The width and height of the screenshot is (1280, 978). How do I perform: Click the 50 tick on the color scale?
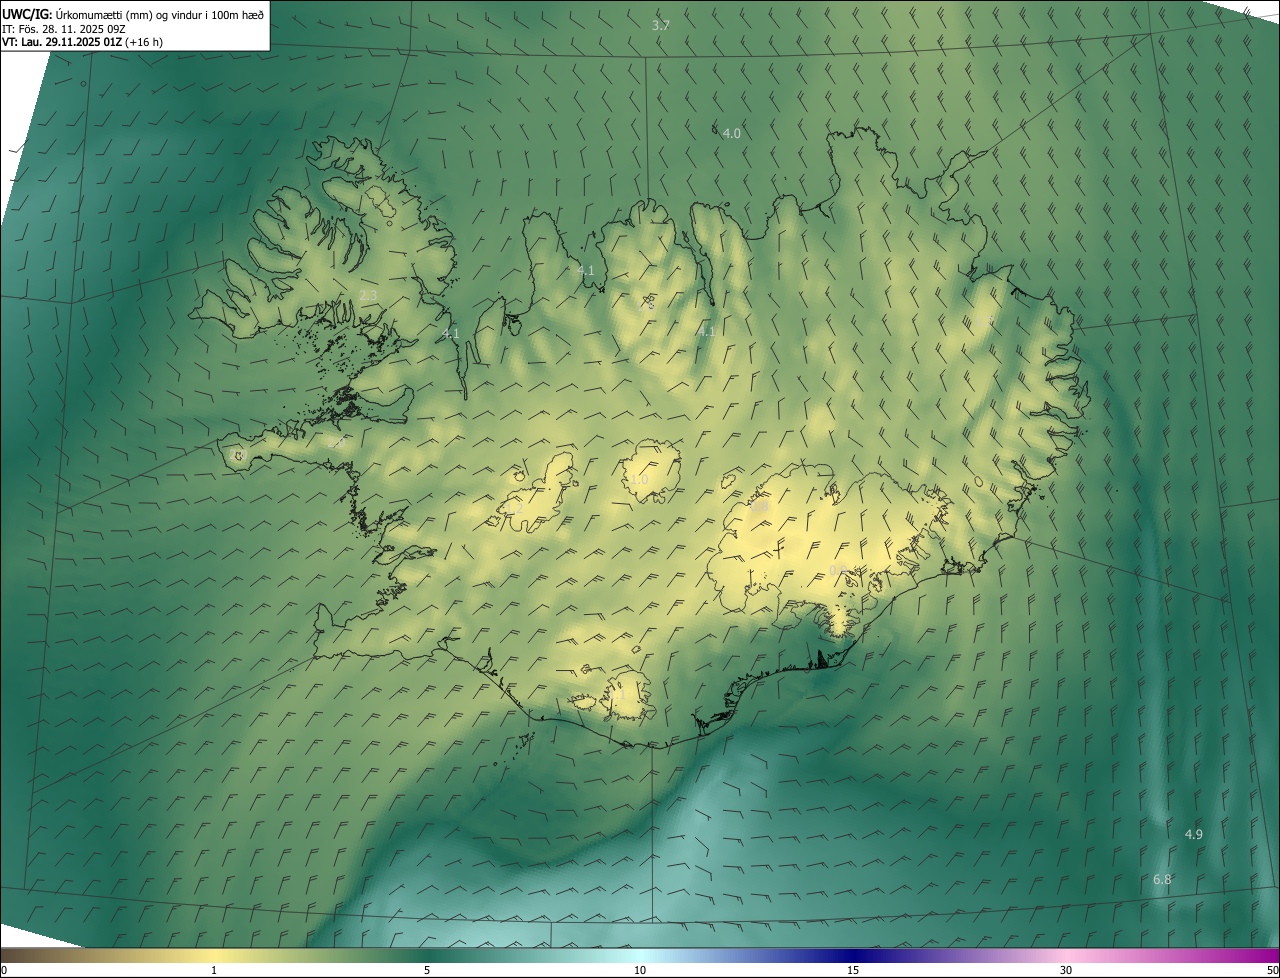[1271, 970]
